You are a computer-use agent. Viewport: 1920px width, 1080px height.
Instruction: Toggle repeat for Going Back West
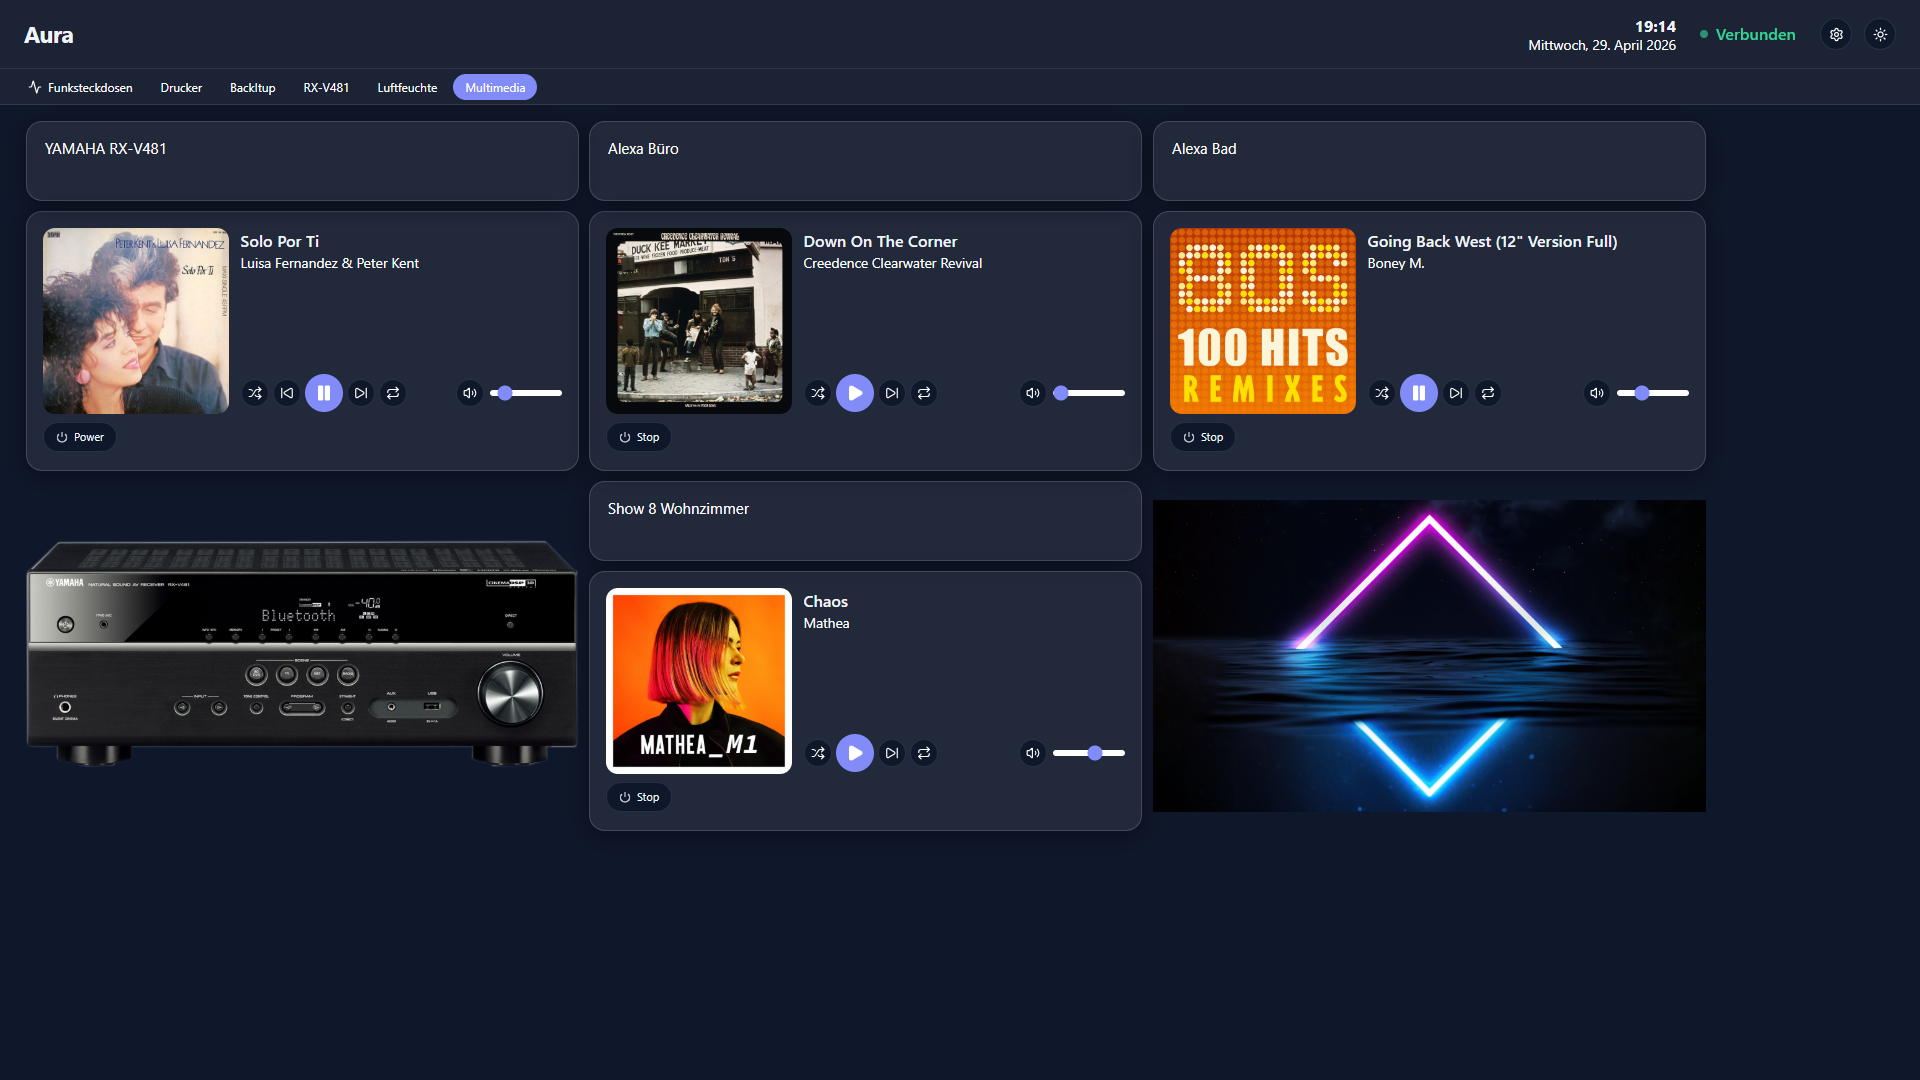[1488, 393]
